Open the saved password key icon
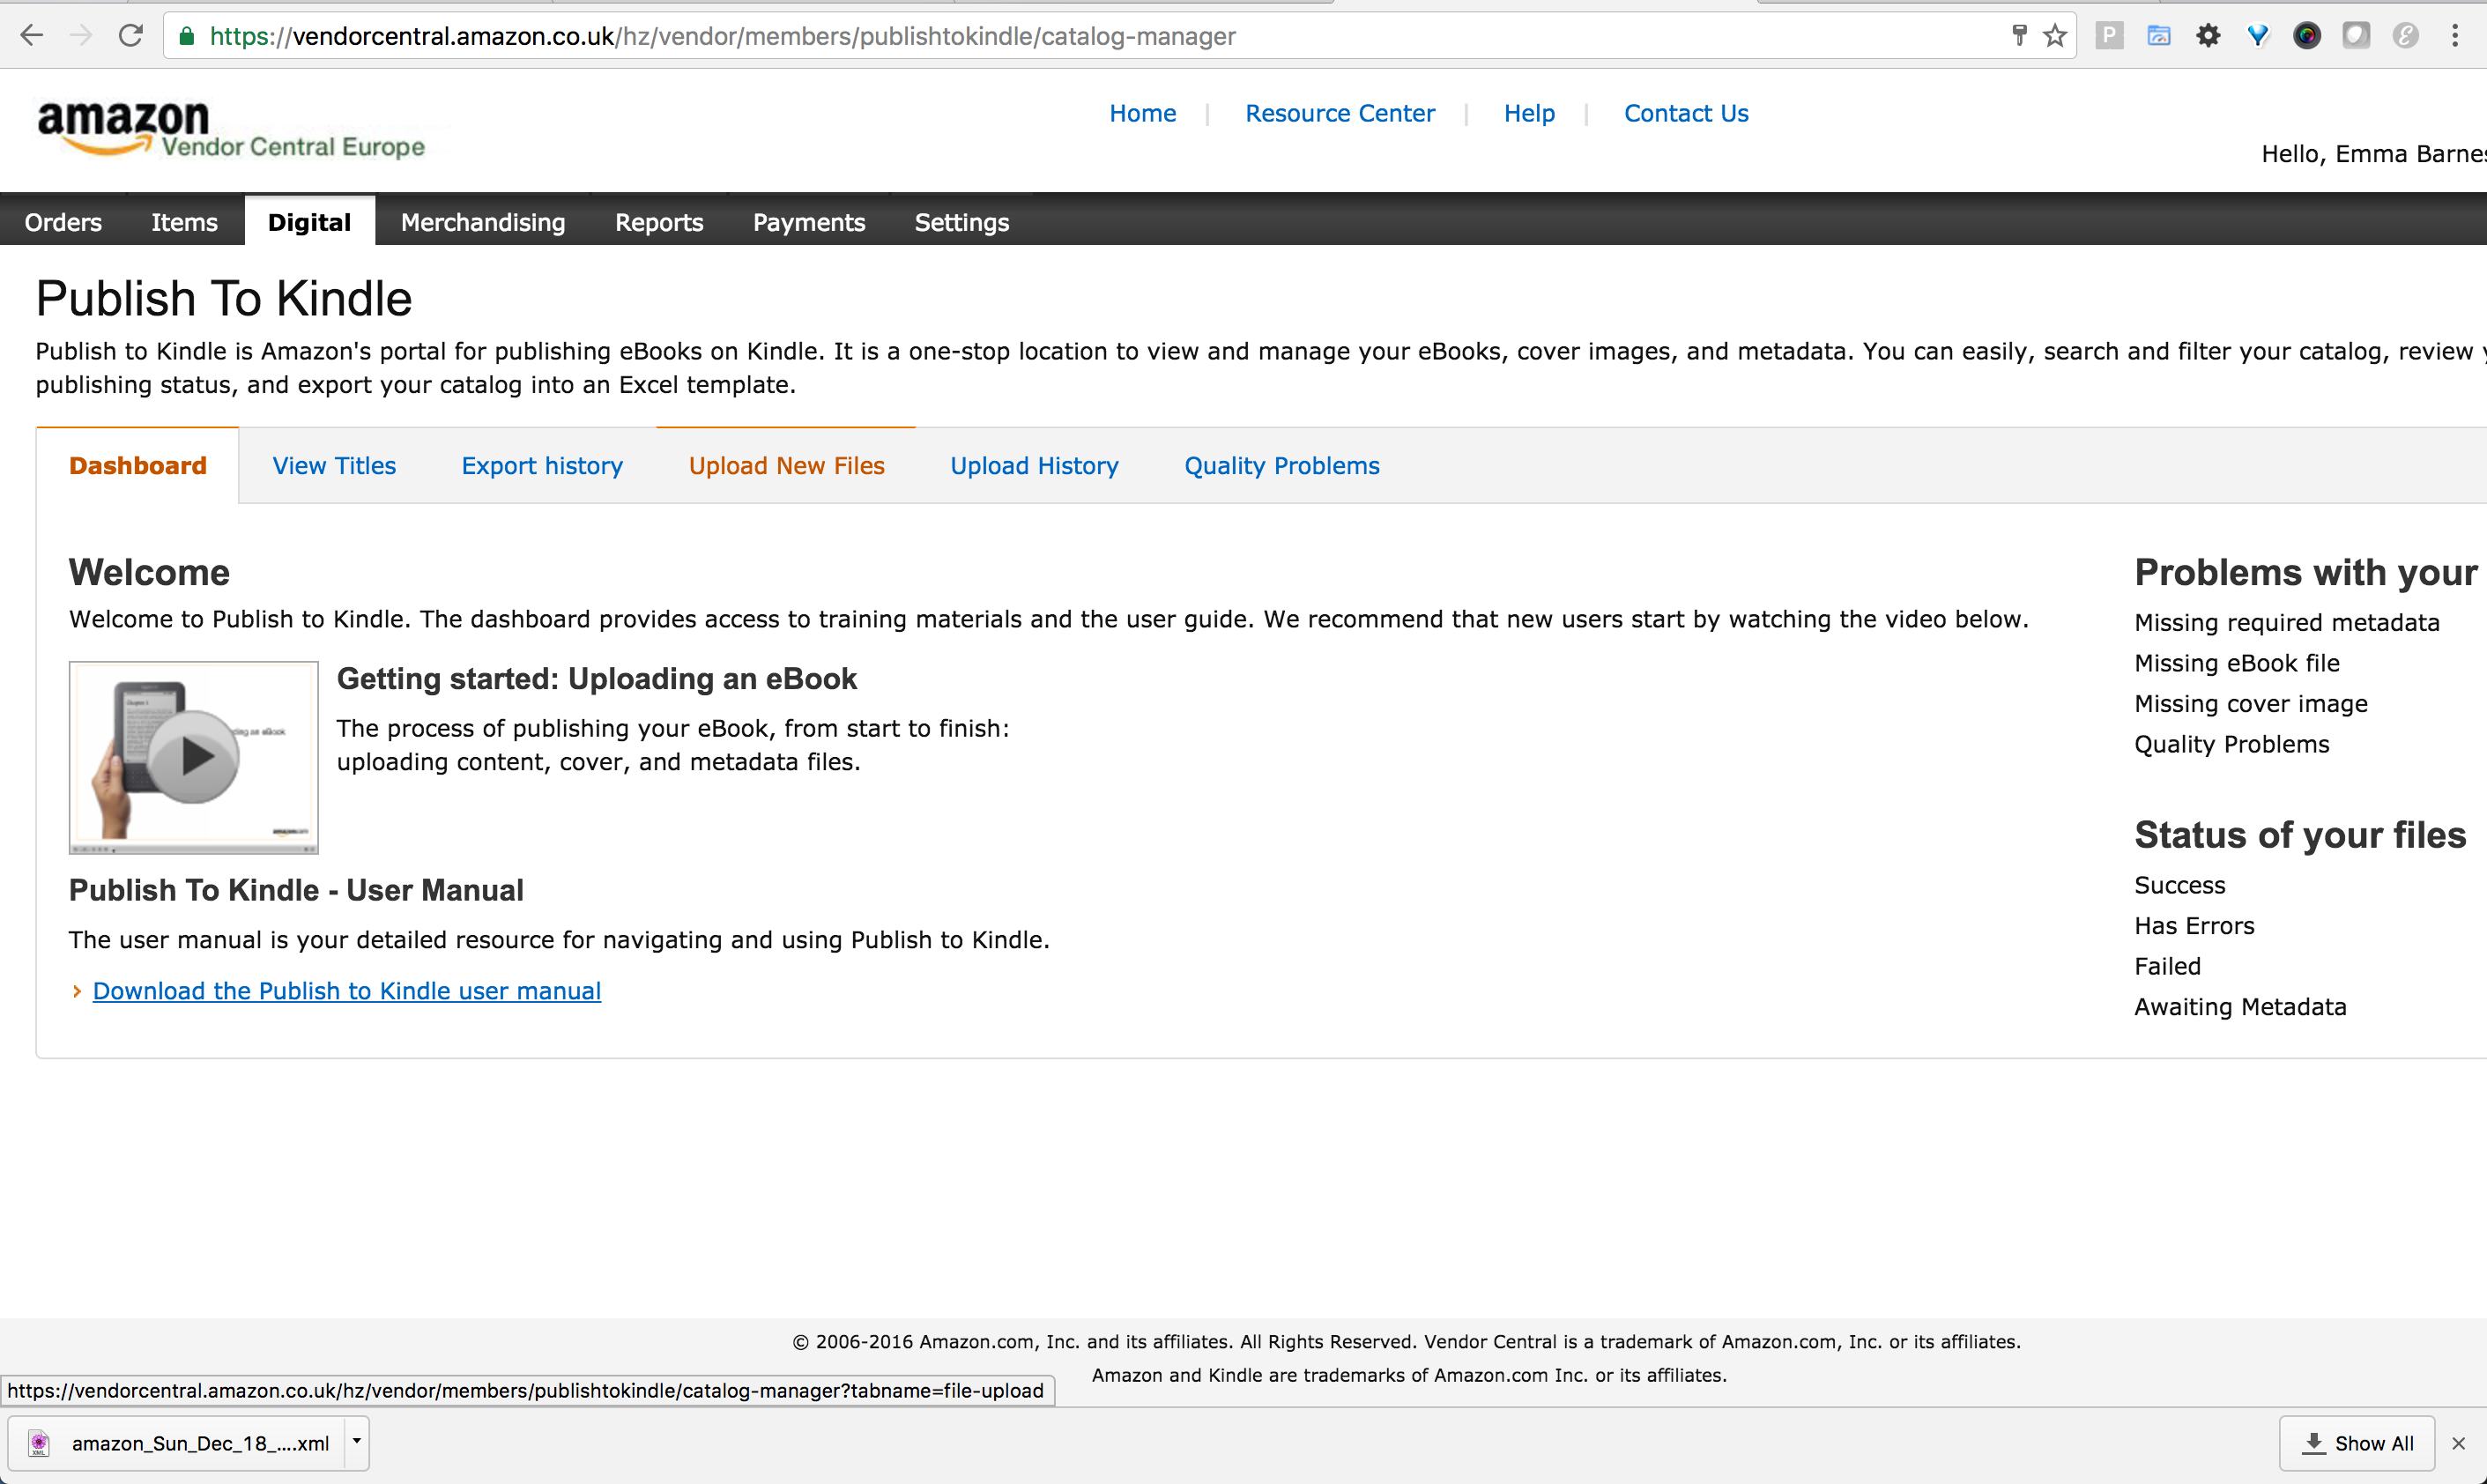The width and height of the screenshot is (2487, 1484). (x=2019, y=36)
